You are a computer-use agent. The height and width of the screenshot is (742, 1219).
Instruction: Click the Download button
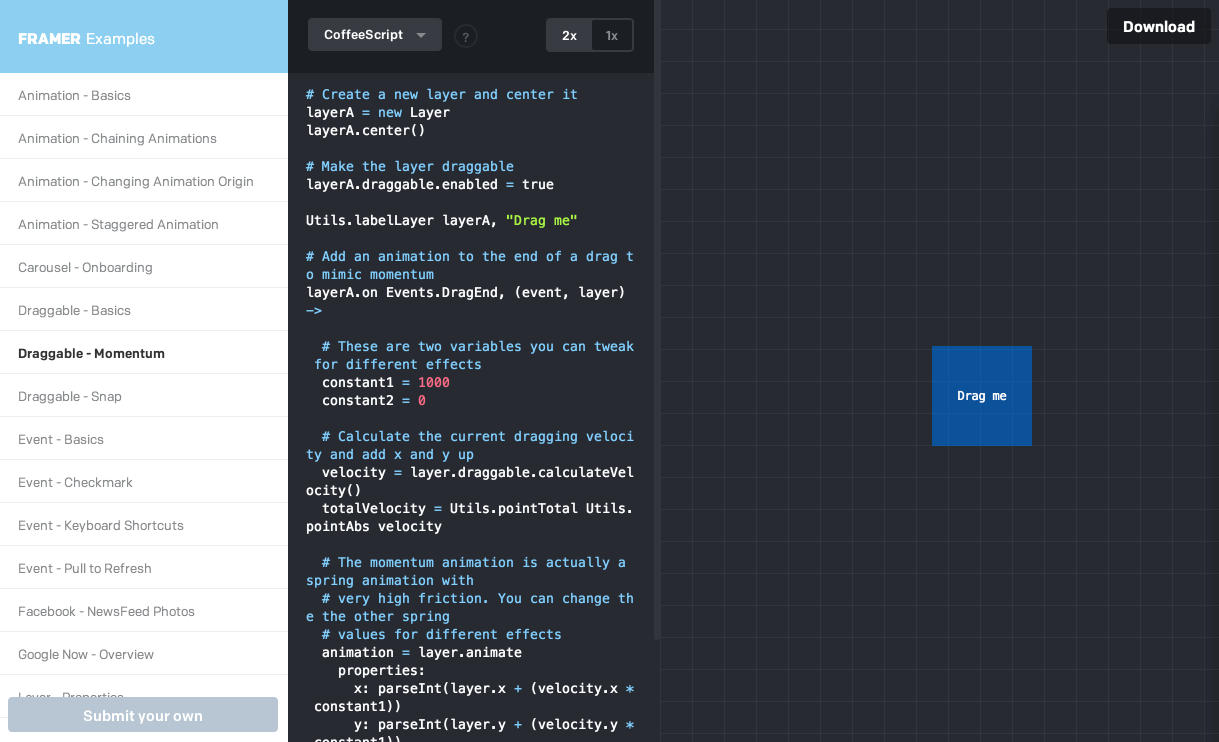pos(1158,26)
